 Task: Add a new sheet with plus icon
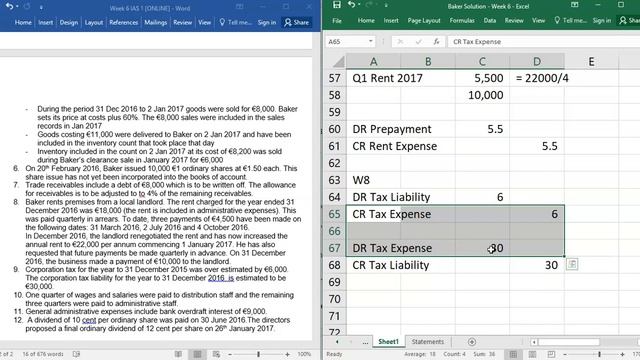tap(472, 342)
